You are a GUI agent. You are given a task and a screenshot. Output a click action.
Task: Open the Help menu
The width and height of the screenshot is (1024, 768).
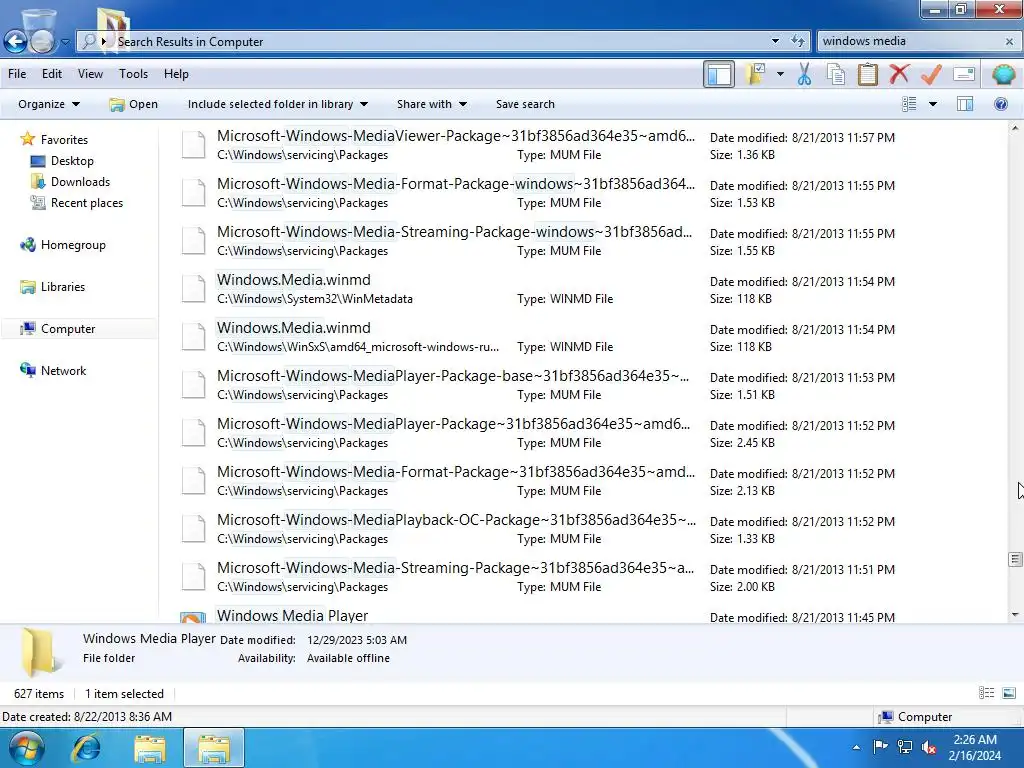point(176,74)
